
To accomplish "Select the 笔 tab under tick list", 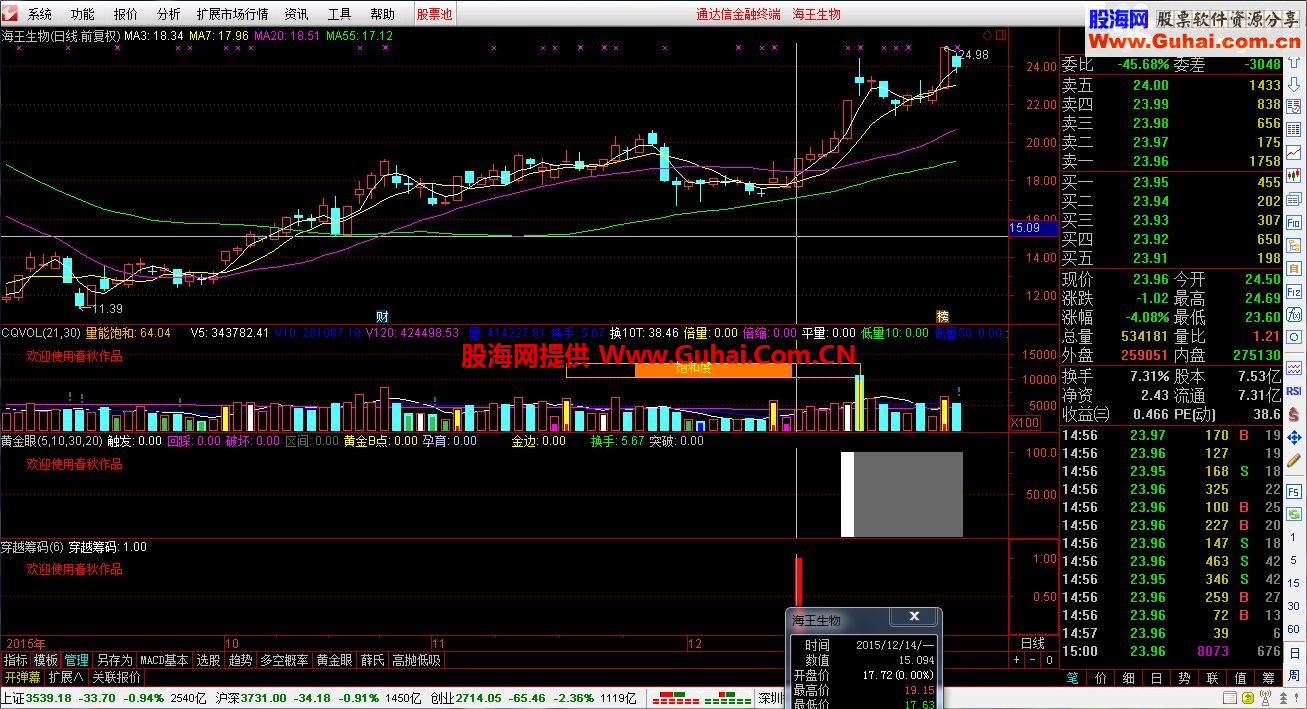I will pyautogui.click(x=1072, y=678).
